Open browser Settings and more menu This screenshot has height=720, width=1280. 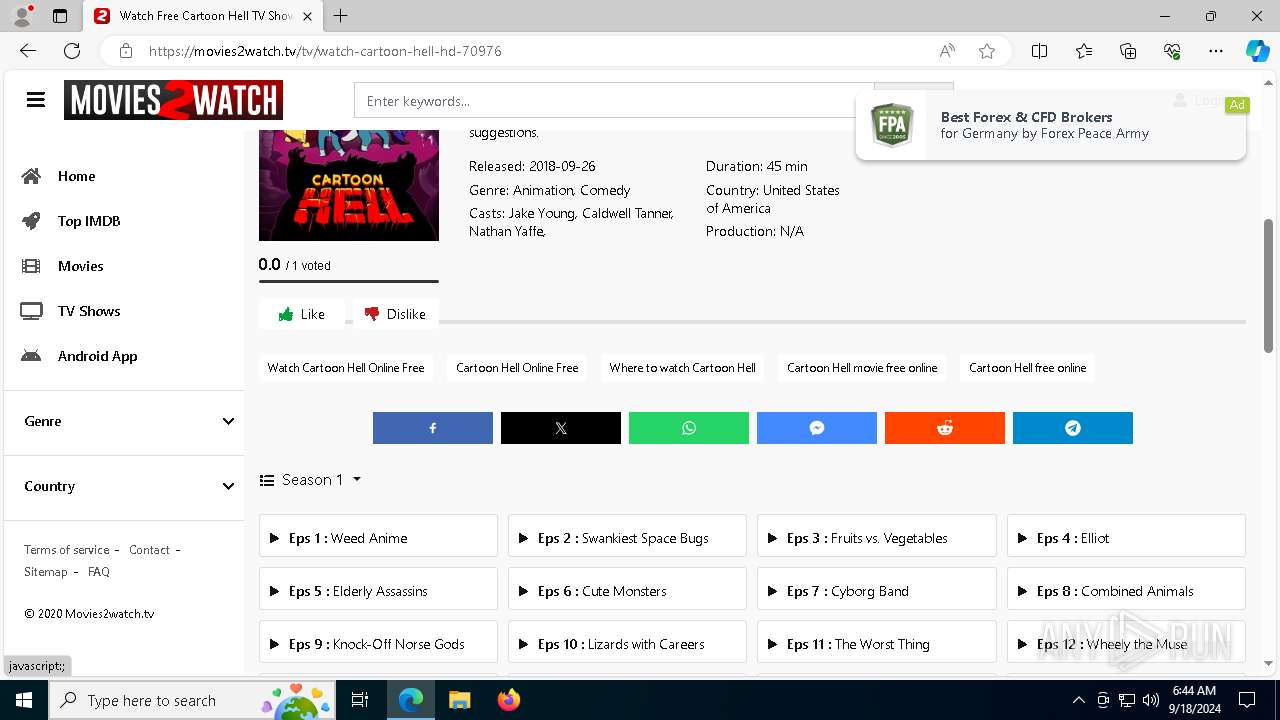point(1216,51)
